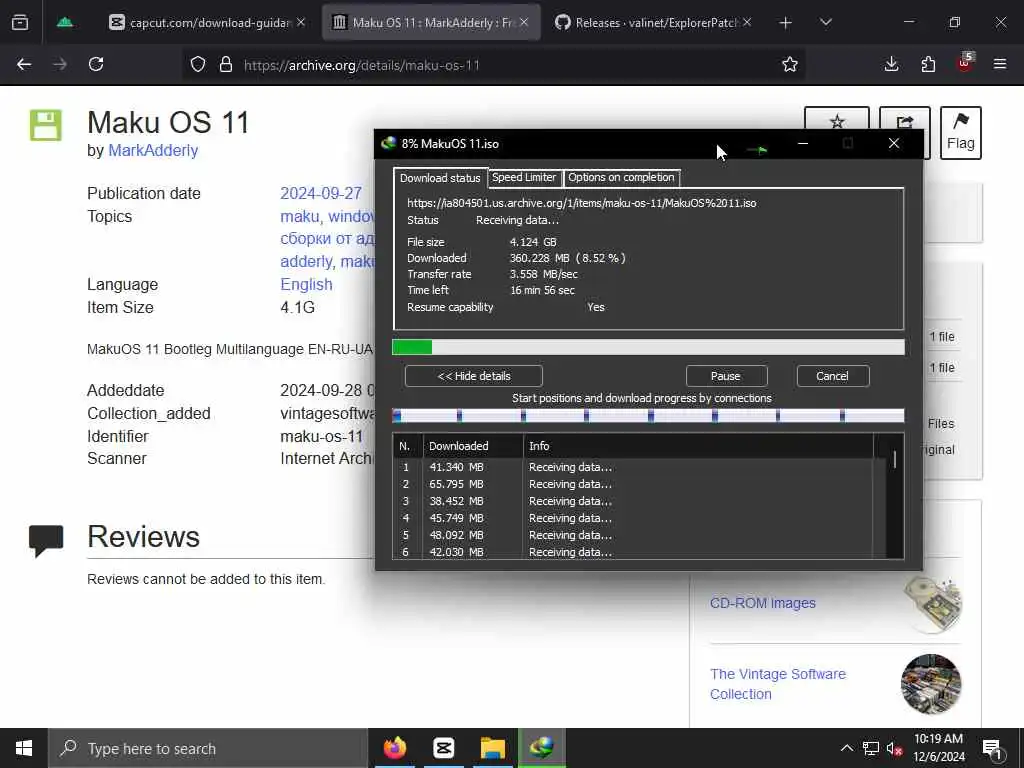Open the maku topic link

click(x=300, y=216)
